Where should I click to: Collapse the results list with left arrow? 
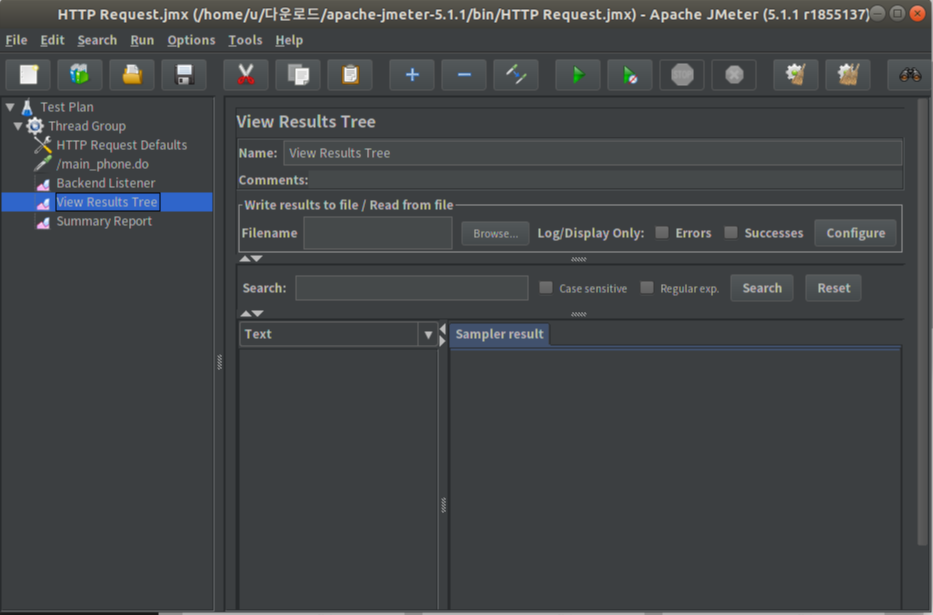tap(442, 330)
